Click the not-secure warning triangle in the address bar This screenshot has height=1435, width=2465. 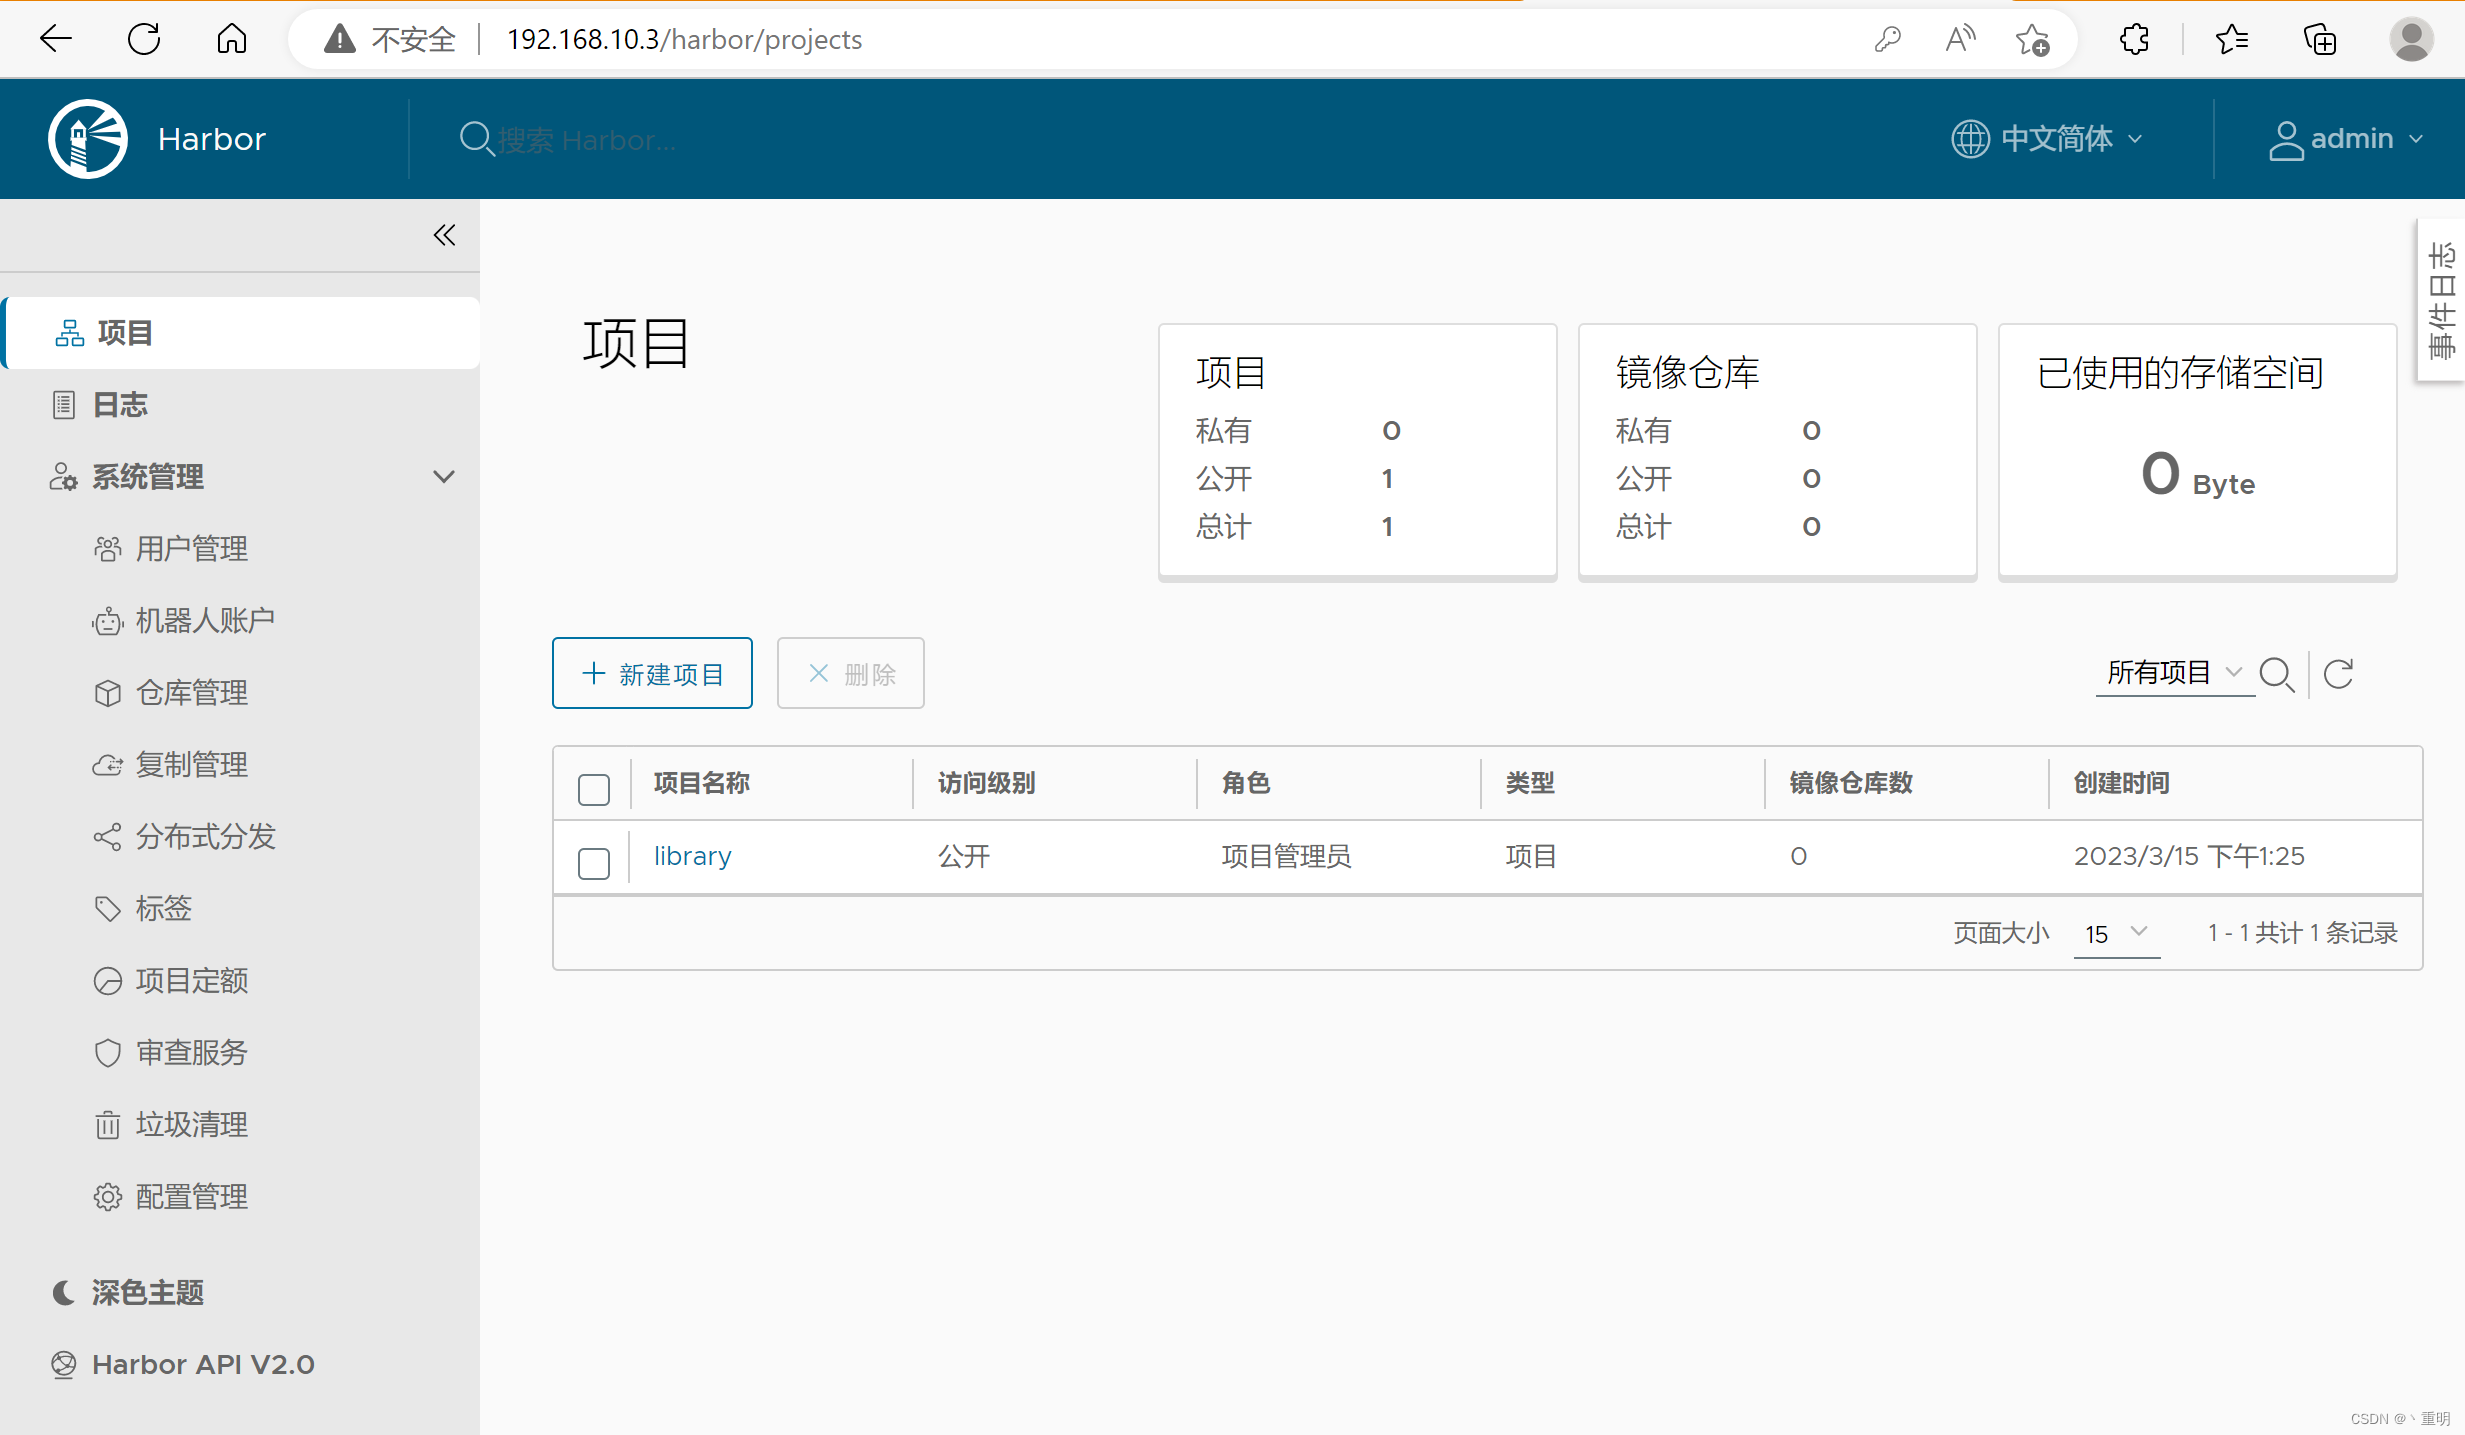tap(340, 39)
